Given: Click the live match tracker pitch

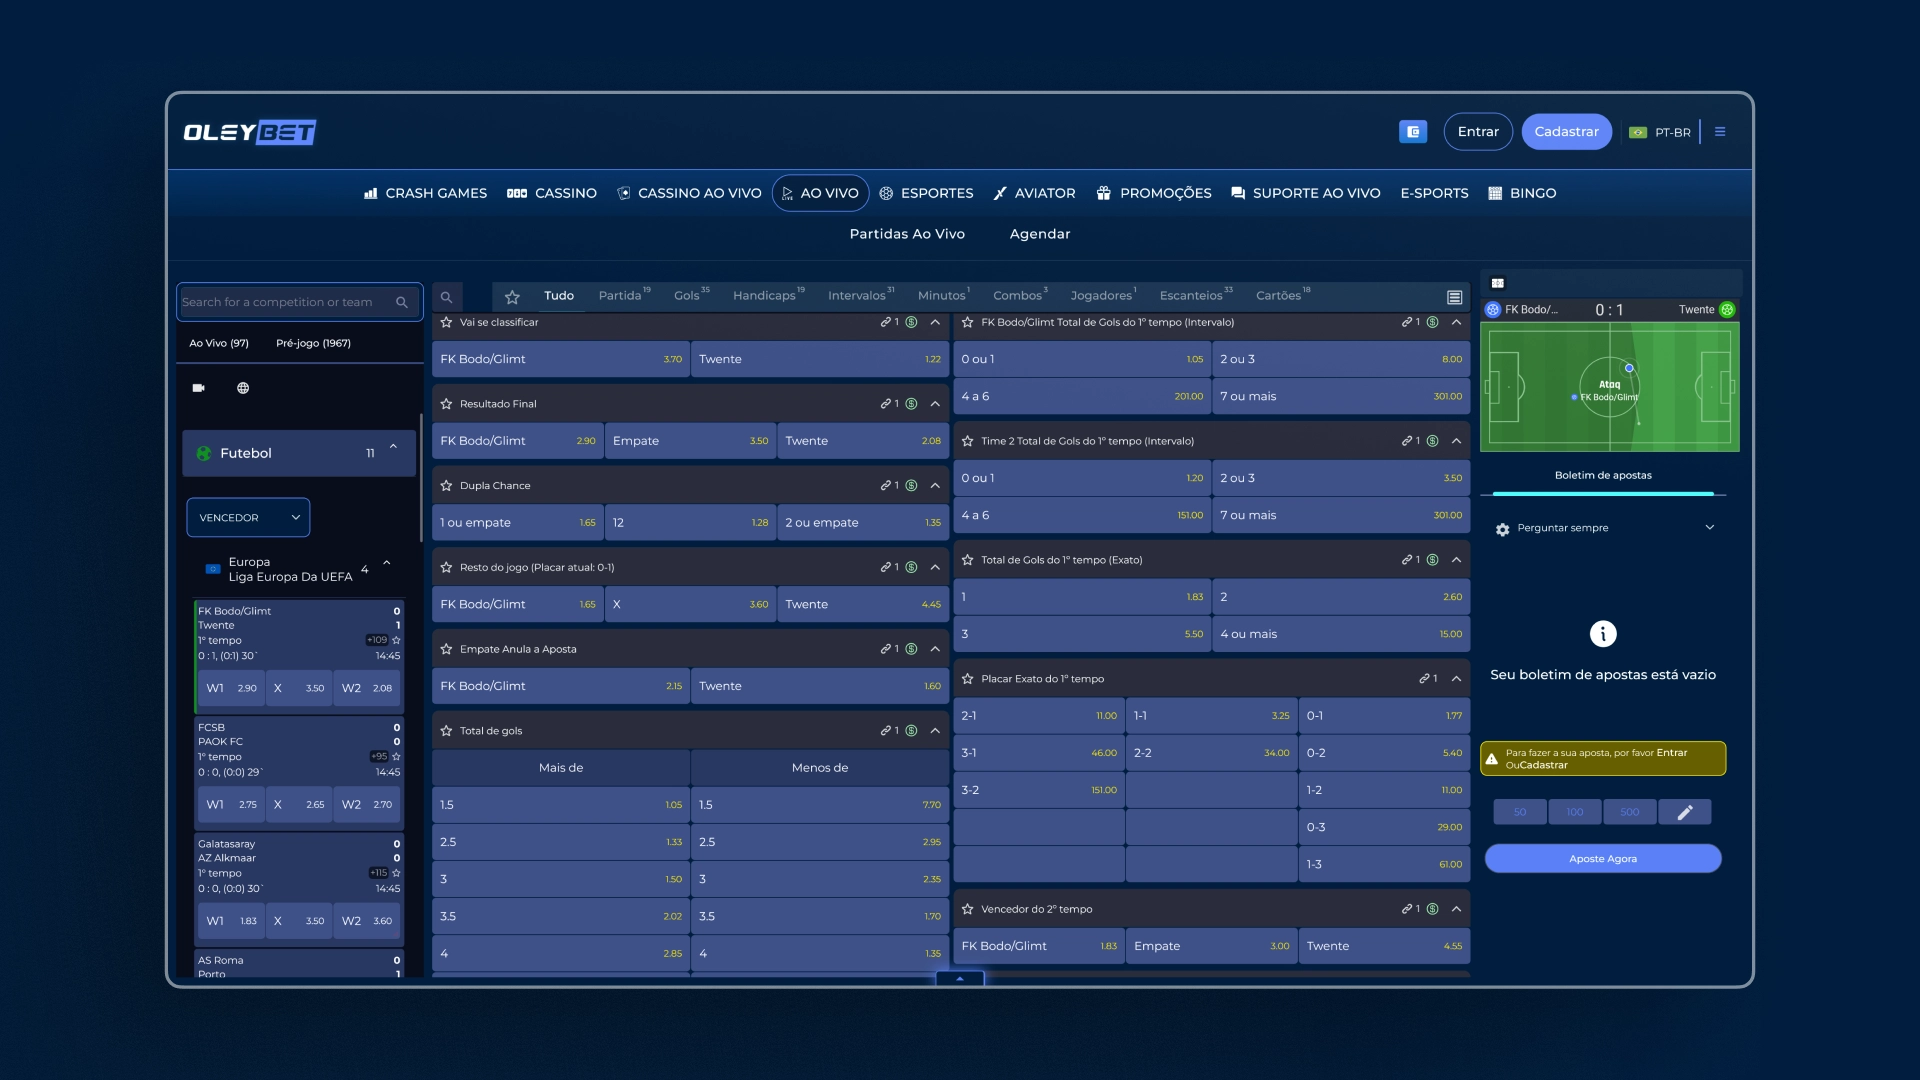Looking at the screenshot, I should click(1610, 387).
